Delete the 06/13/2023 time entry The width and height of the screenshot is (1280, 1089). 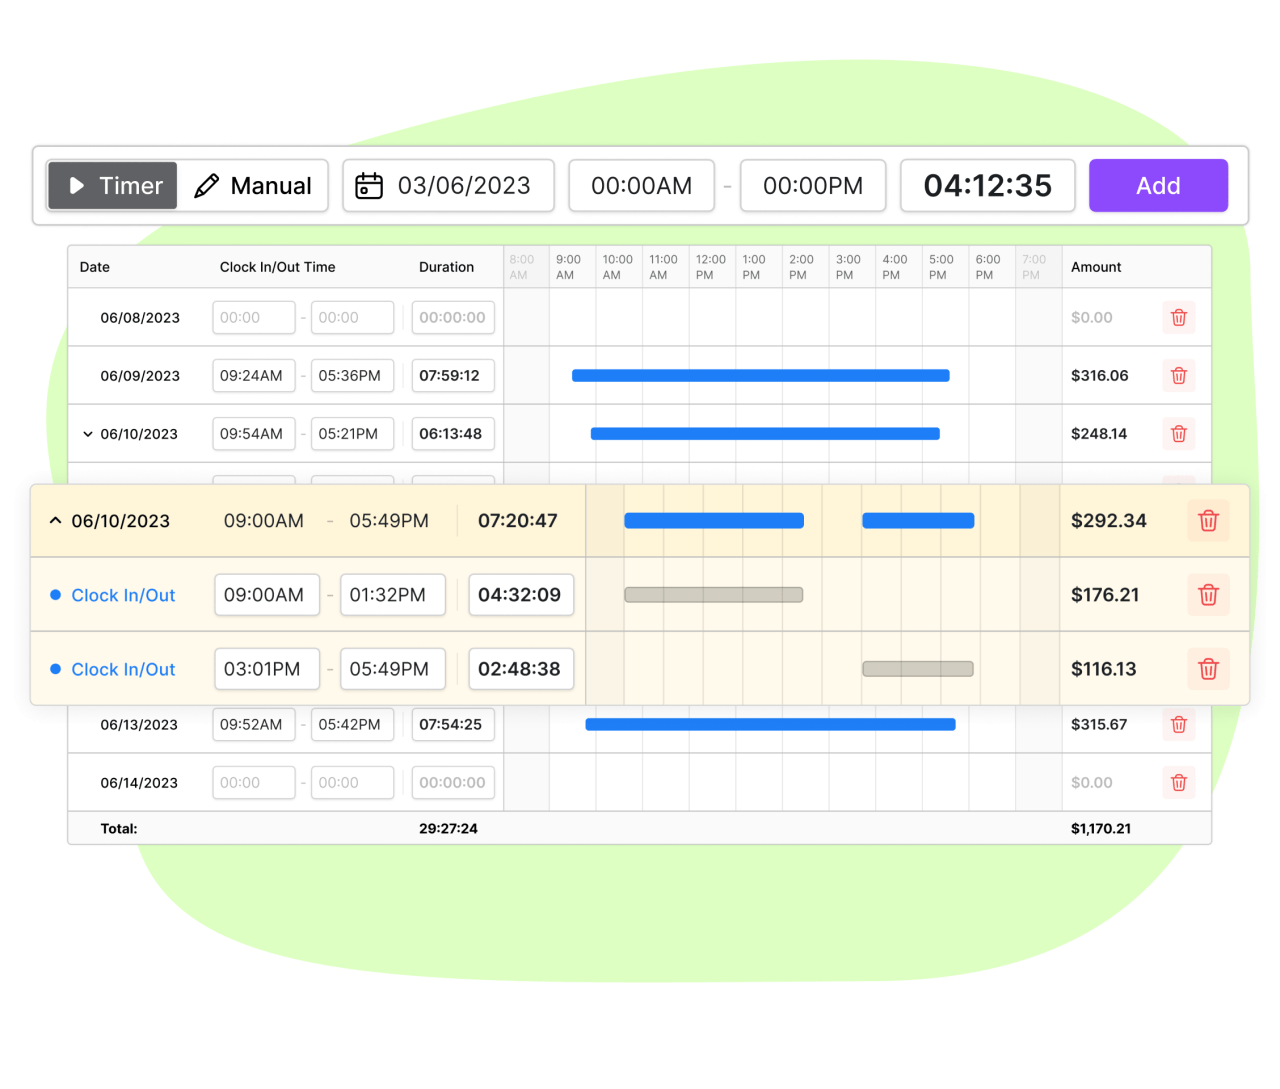(x=1179, y=724)
